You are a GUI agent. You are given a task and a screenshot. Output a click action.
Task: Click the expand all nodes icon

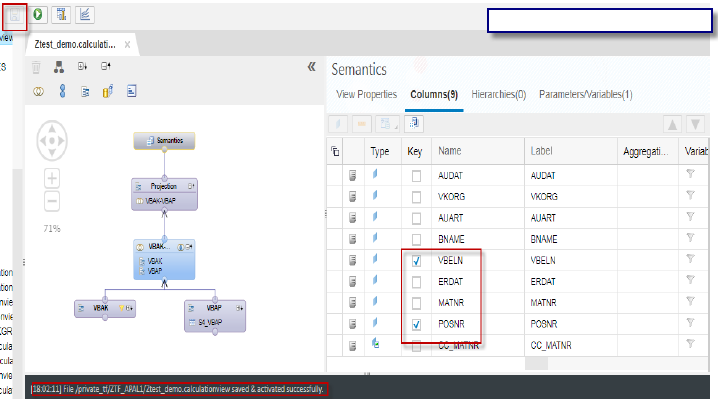coord(82,67)
